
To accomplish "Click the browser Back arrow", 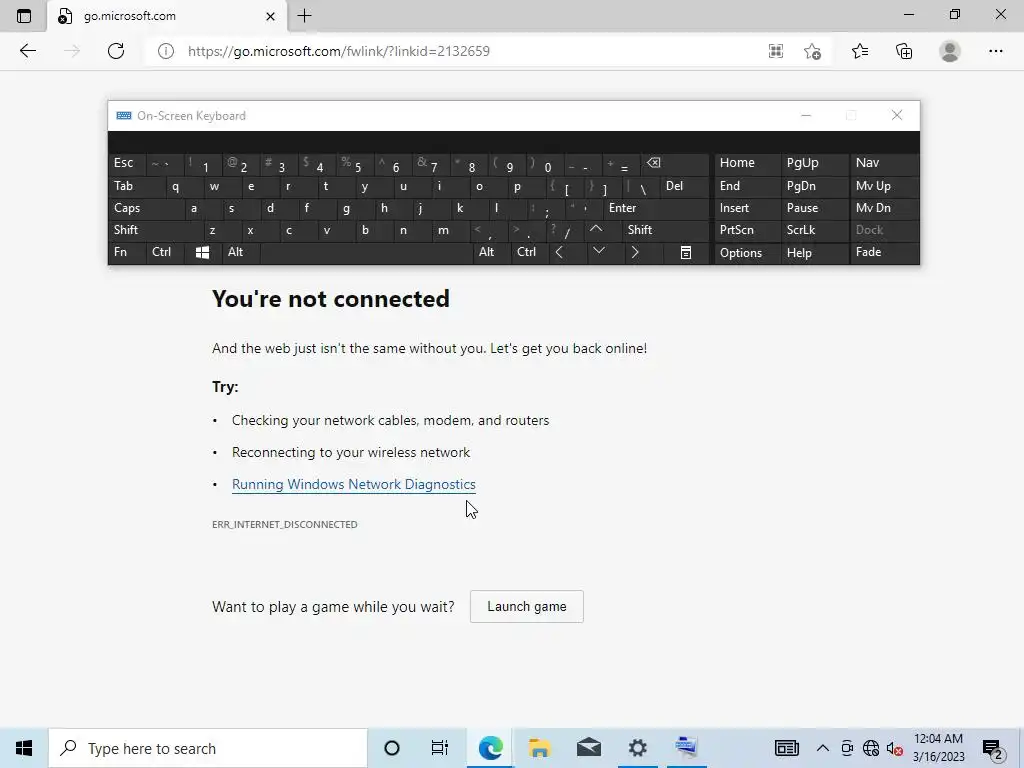I will tap(27, 51).
